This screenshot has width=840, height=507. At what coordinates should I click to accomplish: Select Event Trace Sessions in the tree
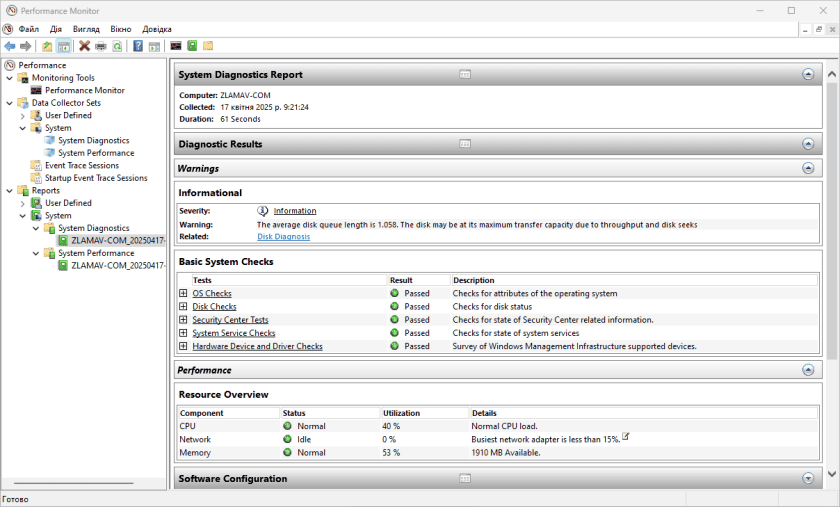coord(81,166)
